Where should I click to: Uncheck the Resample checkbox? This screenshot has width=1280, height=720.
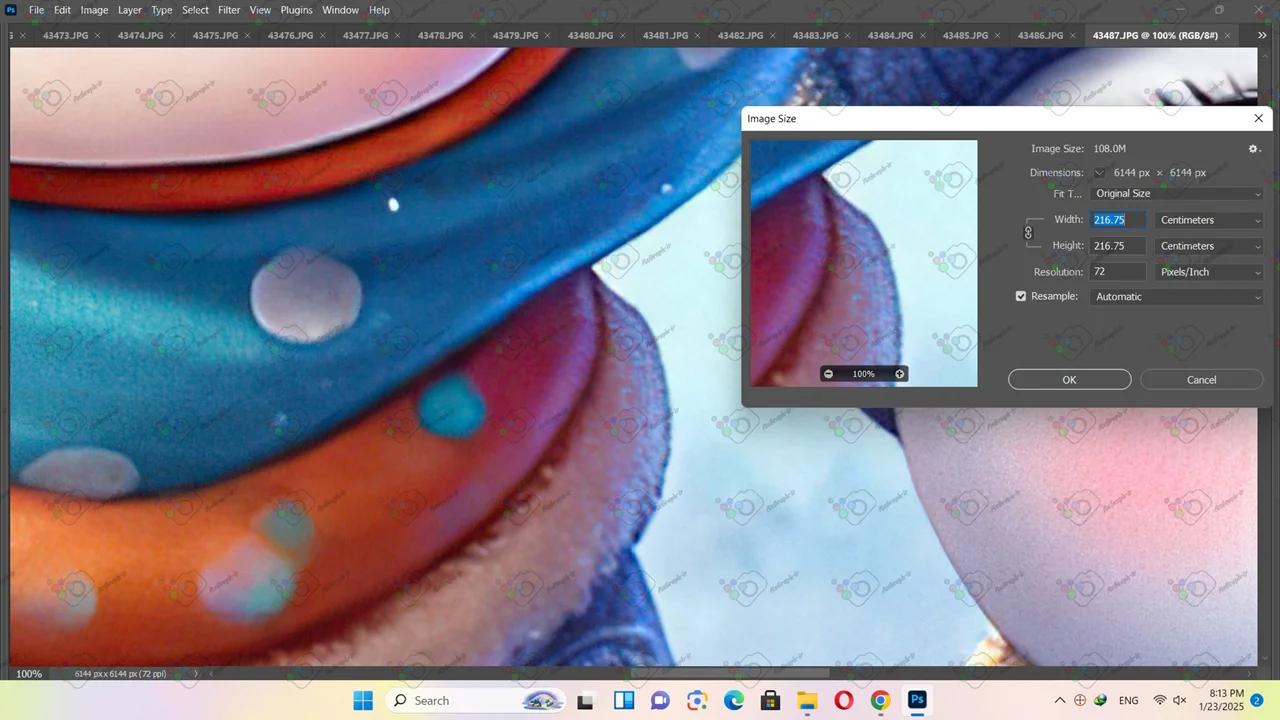click(1021, 297)
